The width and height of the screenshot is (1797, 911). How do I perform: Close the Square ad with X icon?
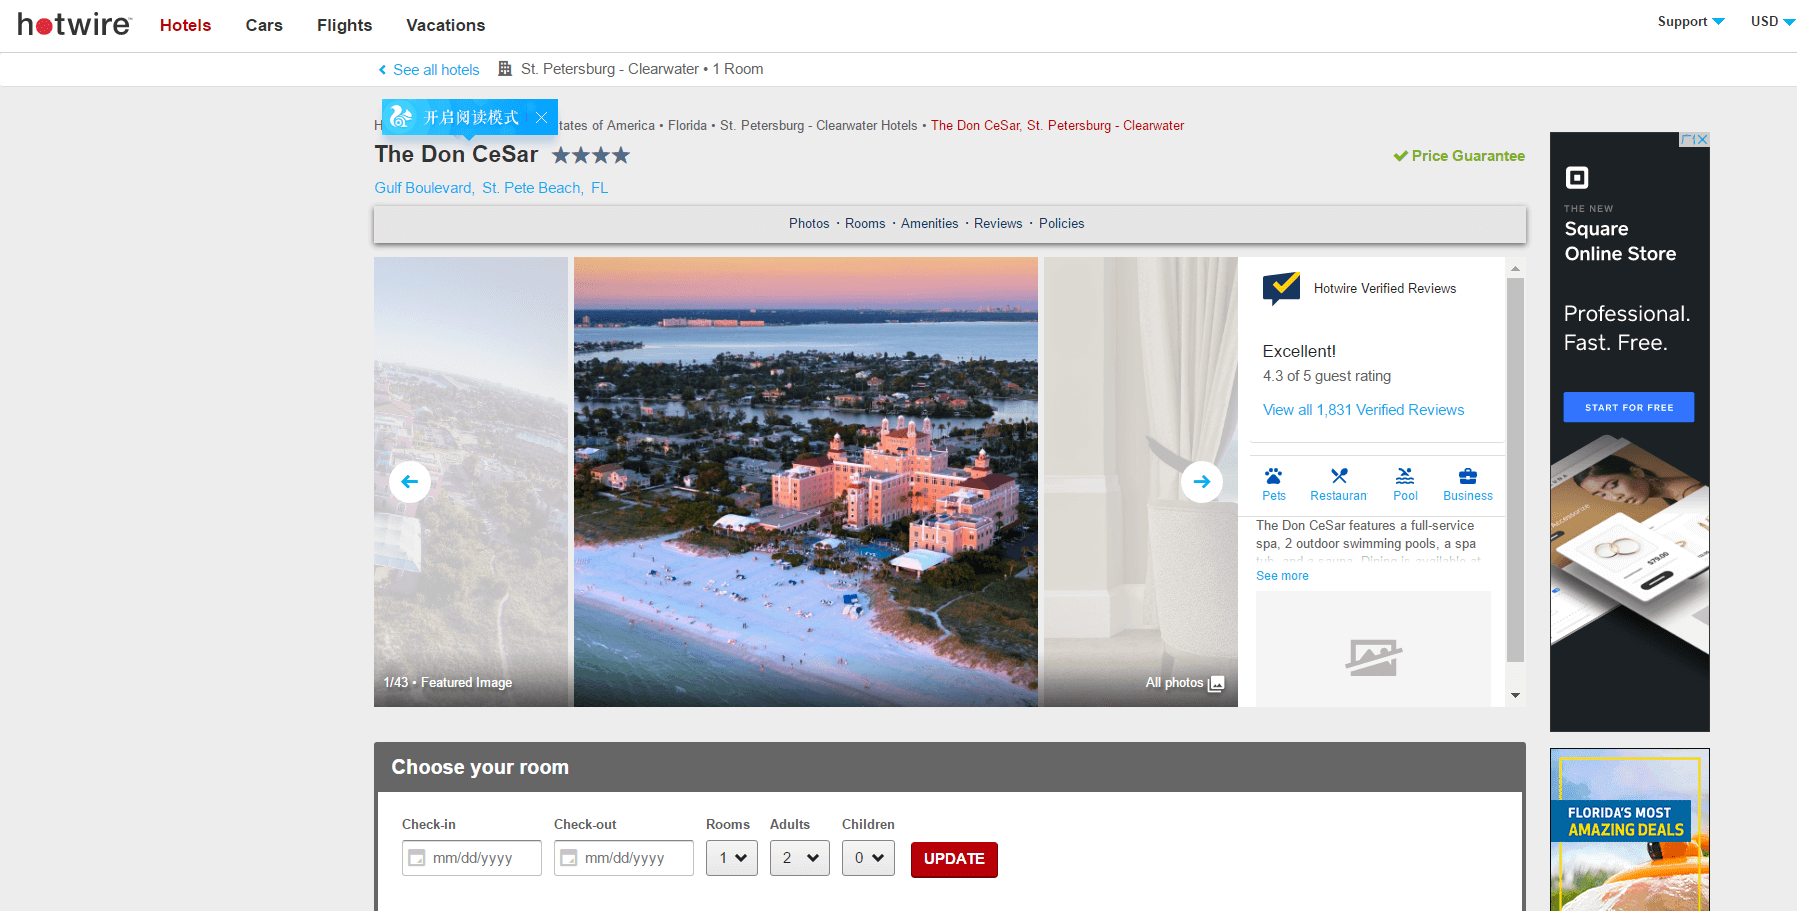click(x=1702, y=139)
